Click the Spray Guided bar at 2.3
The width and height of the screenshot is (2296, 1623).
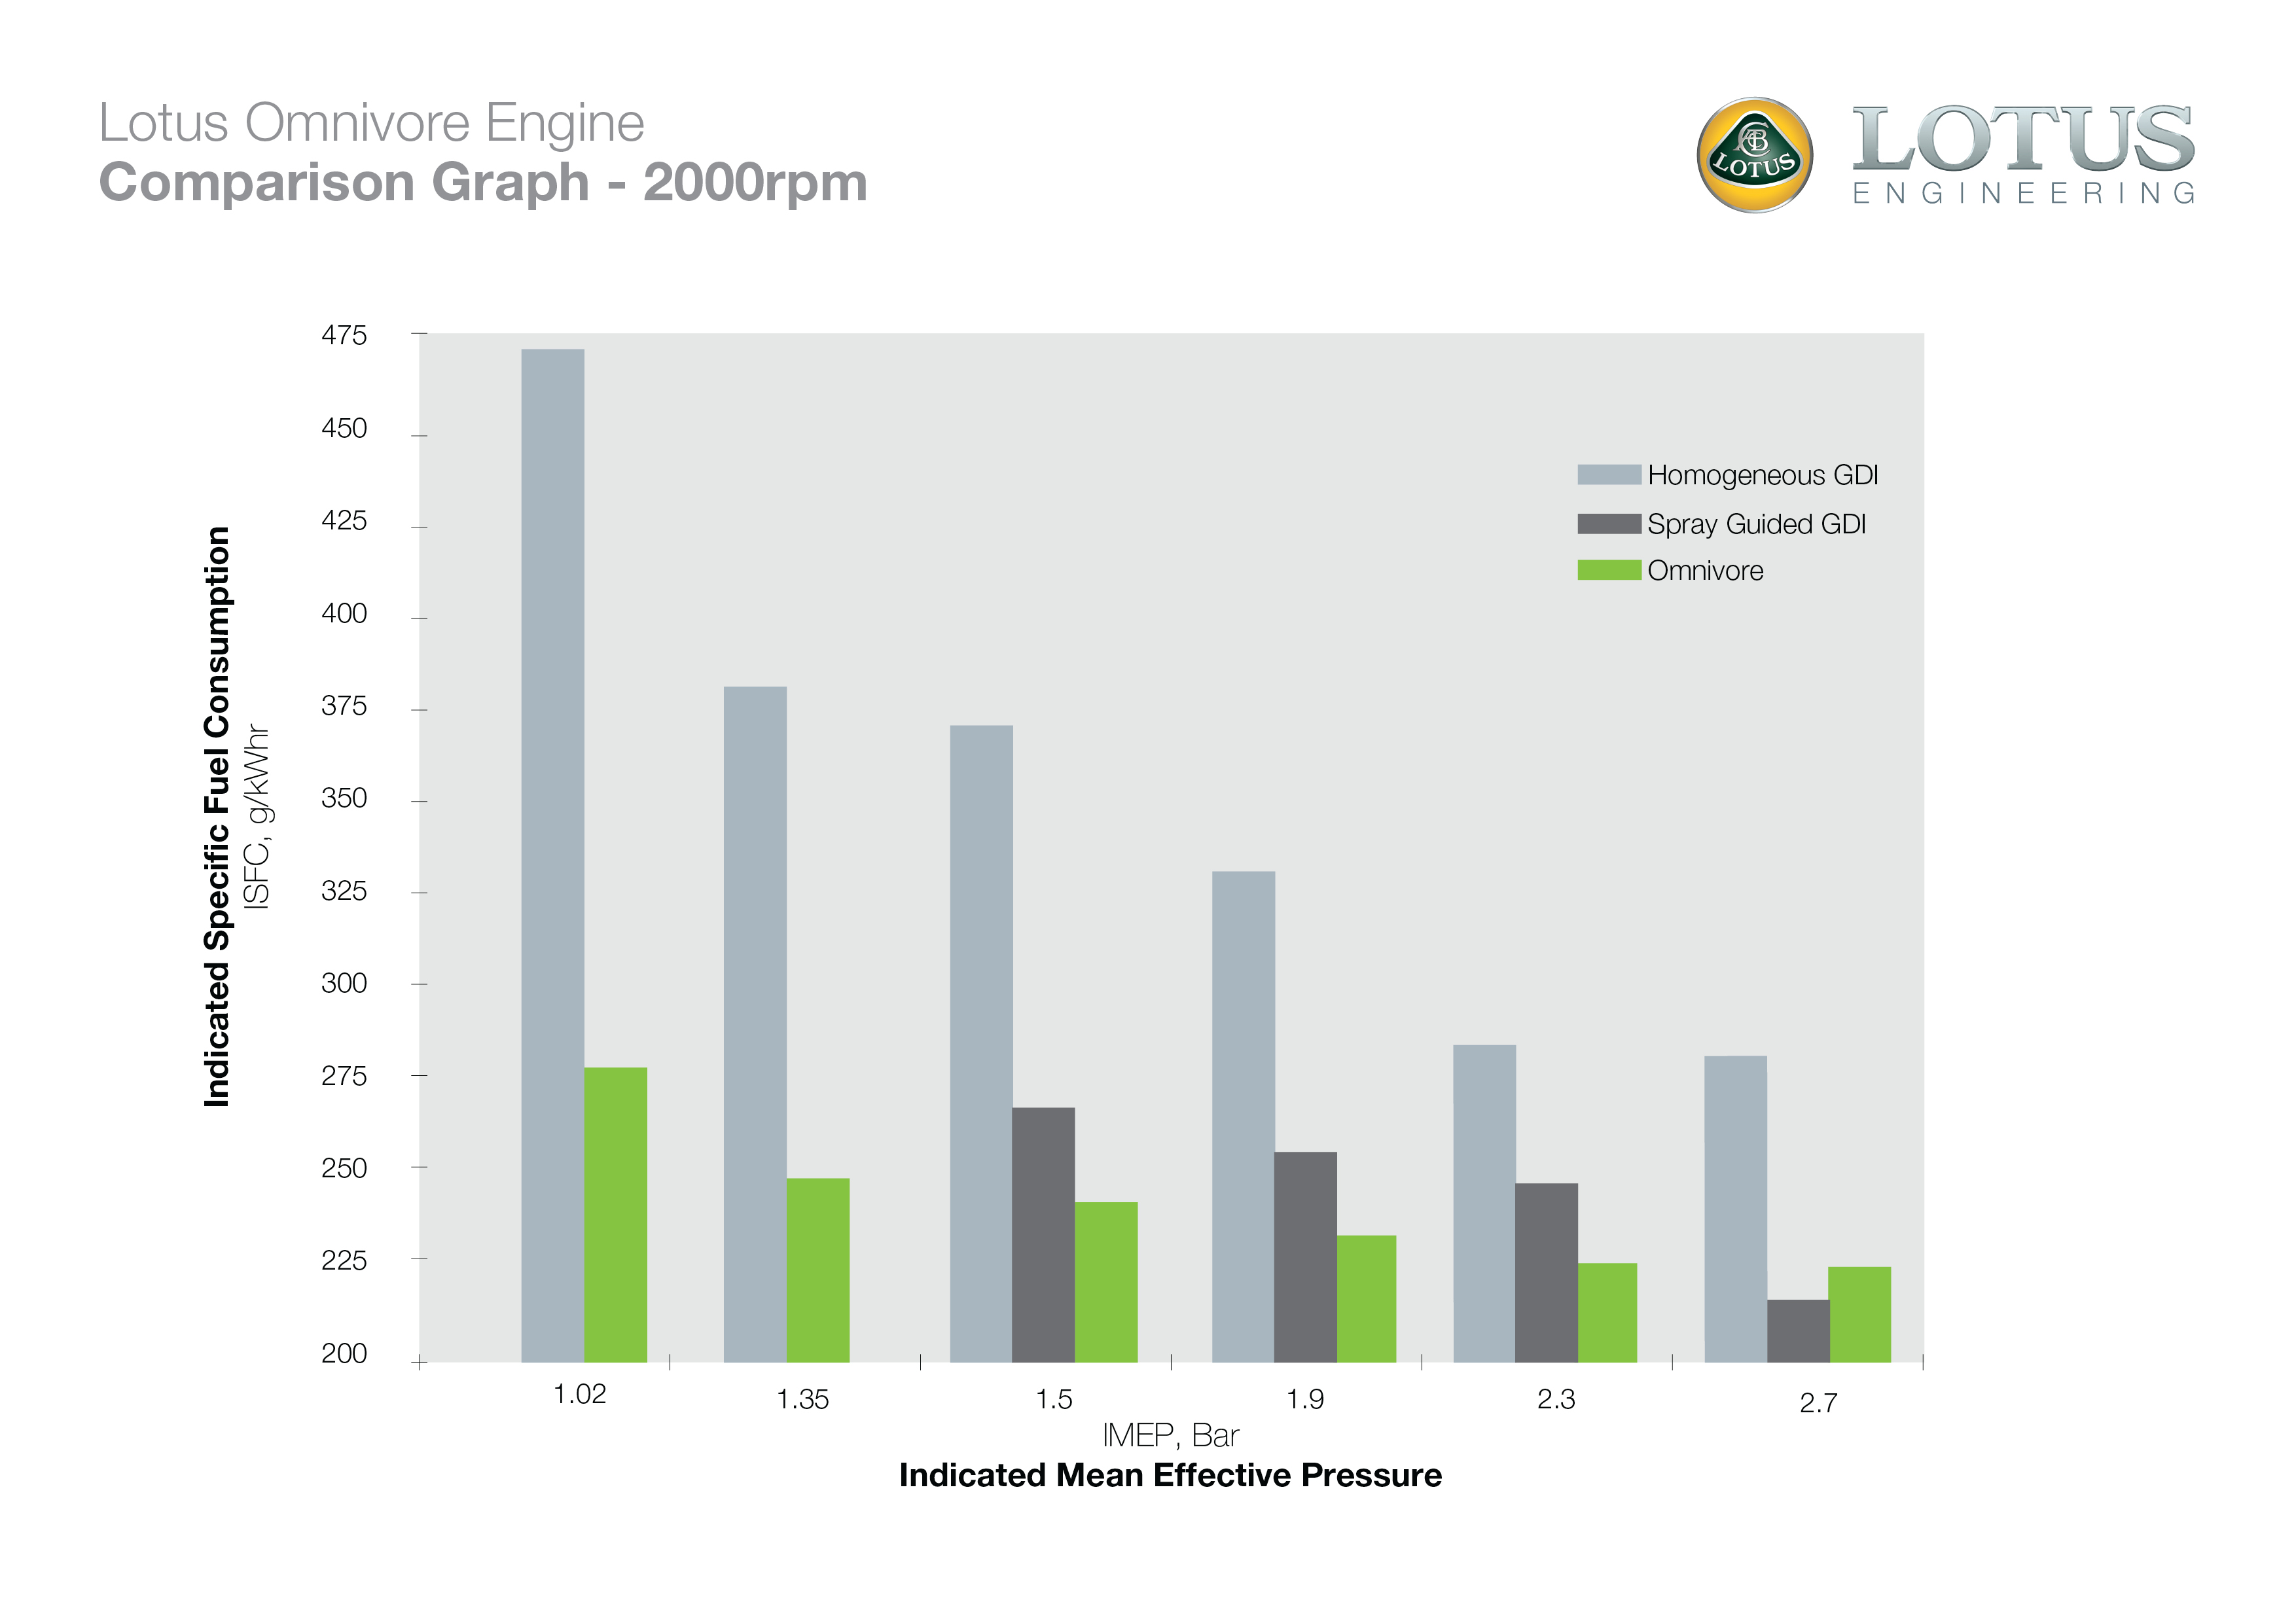click(1546, 1273)
